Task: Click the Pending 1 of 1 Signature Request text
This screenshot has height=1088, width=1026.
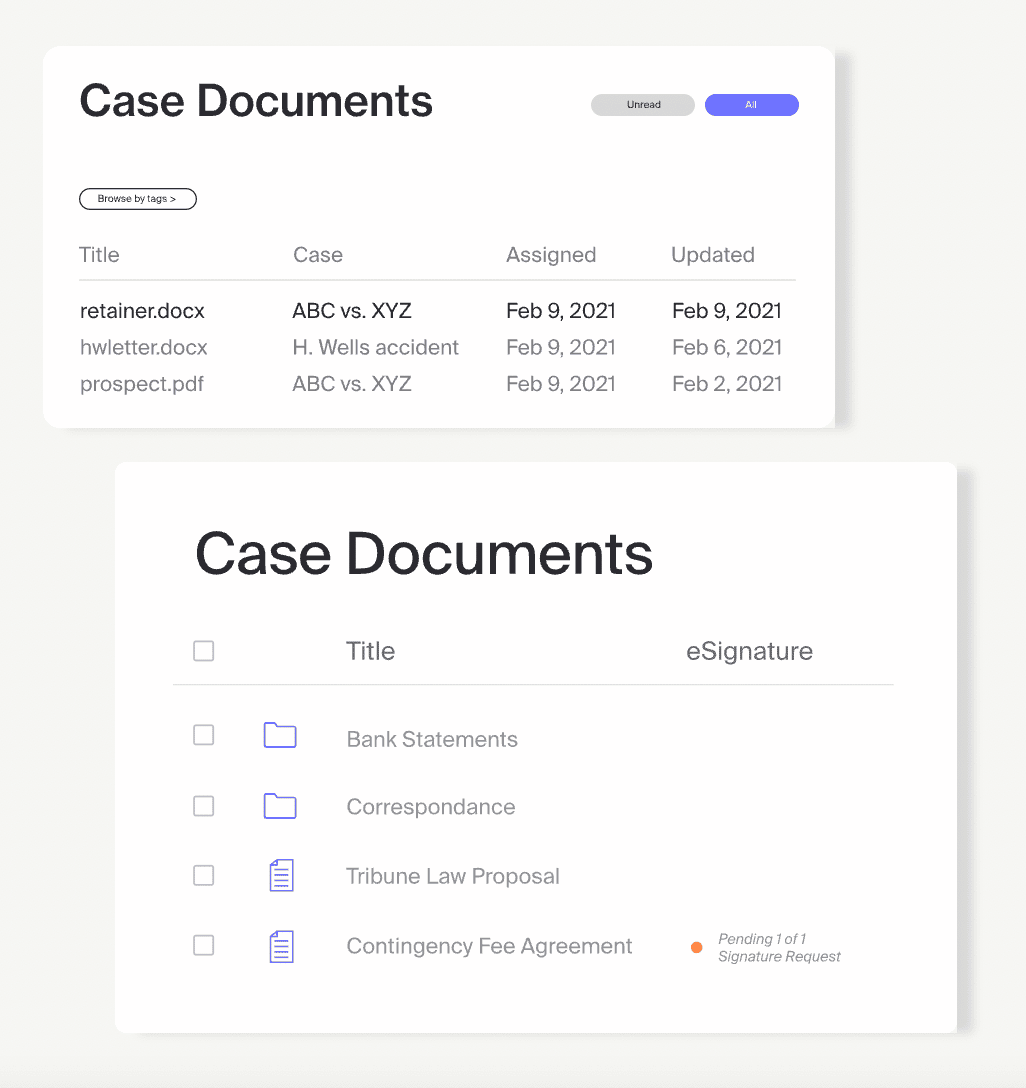Action: point(779,947)
